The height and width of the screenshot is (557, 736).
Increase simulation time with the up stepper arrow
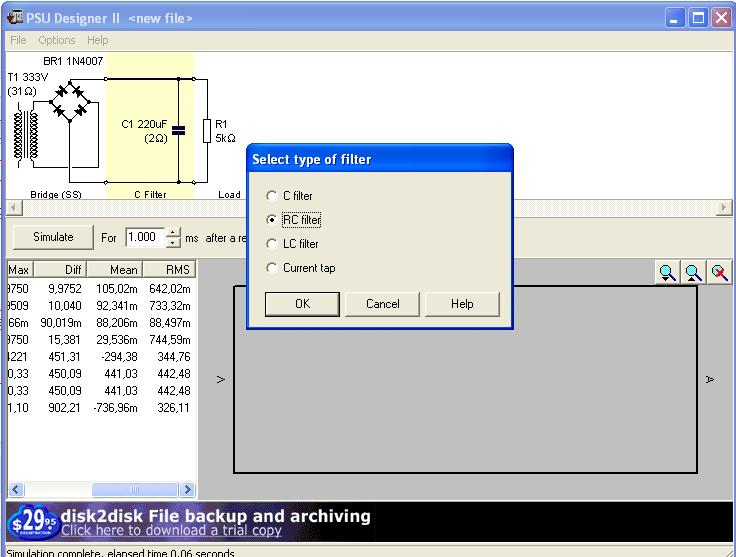tap(173, 233)
